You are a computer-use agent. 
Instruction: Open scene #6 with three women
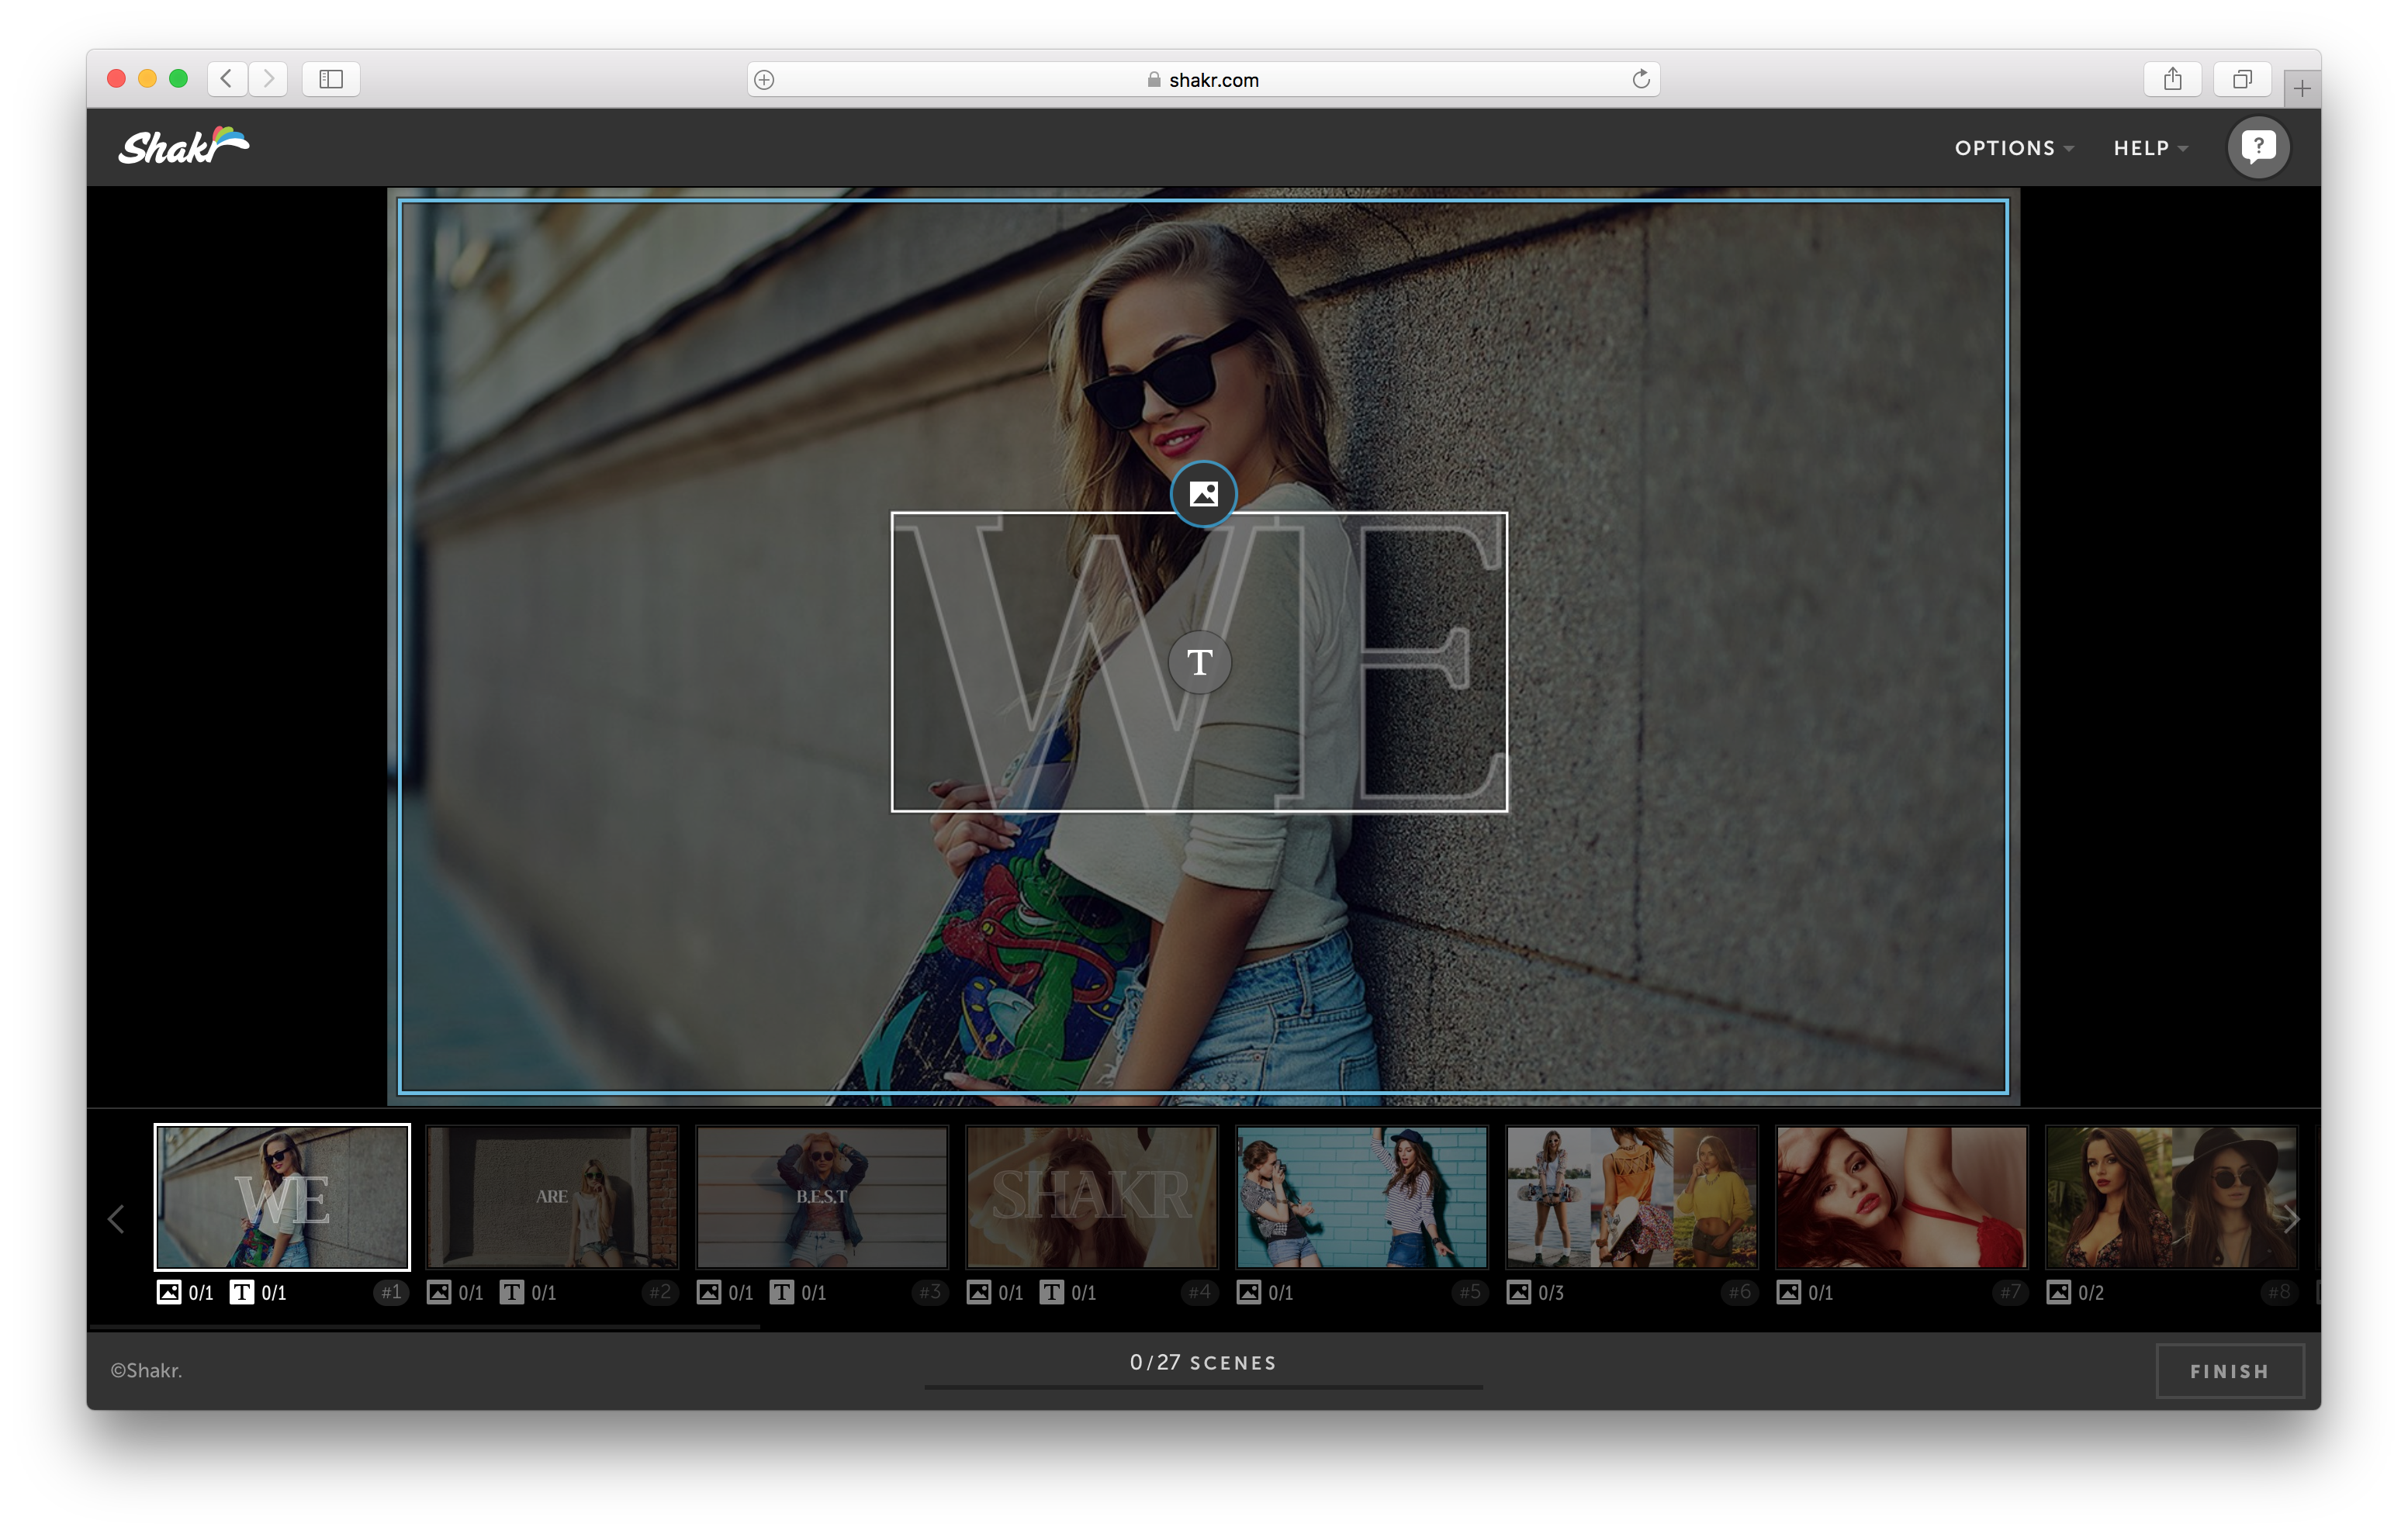click(1631, 1197)
